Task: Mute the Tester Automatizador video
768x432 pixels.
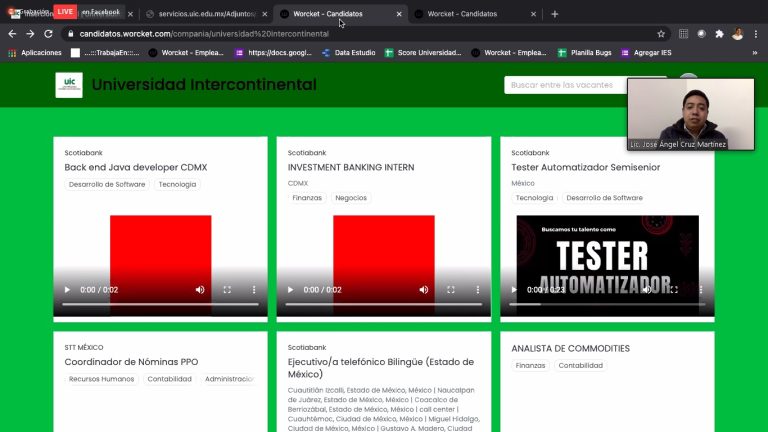Action: [647, 289]
